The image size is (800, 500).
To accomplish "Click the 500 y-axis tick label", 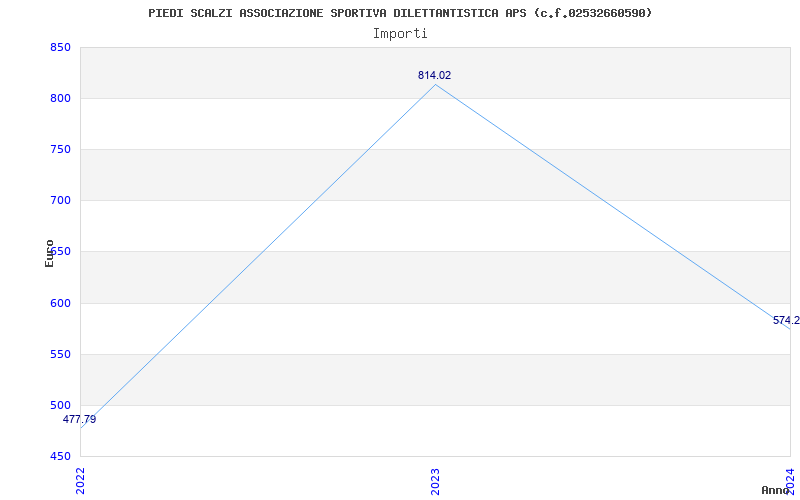I will 60,405.
